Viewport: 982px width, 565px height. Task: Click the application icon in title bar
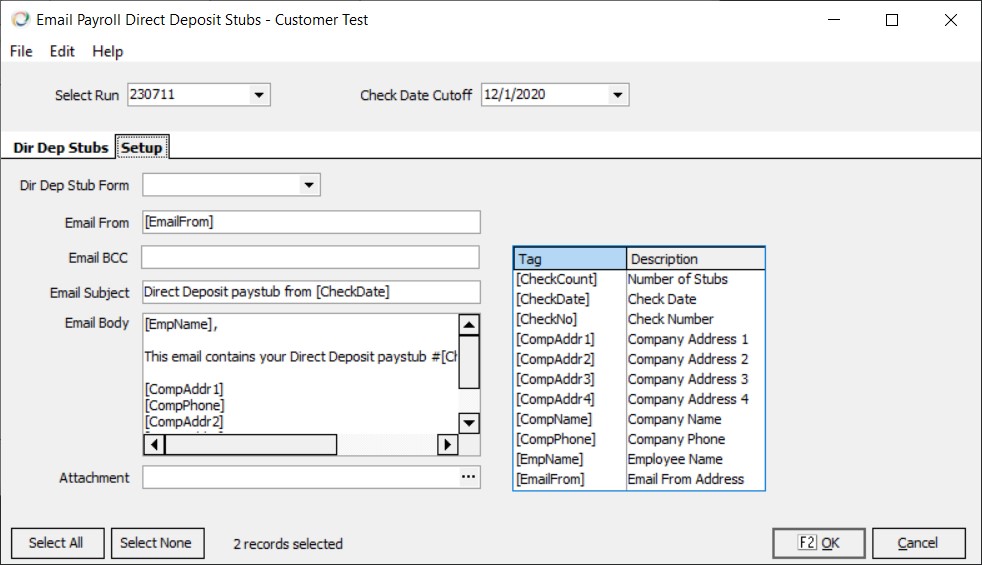point(18,19)
